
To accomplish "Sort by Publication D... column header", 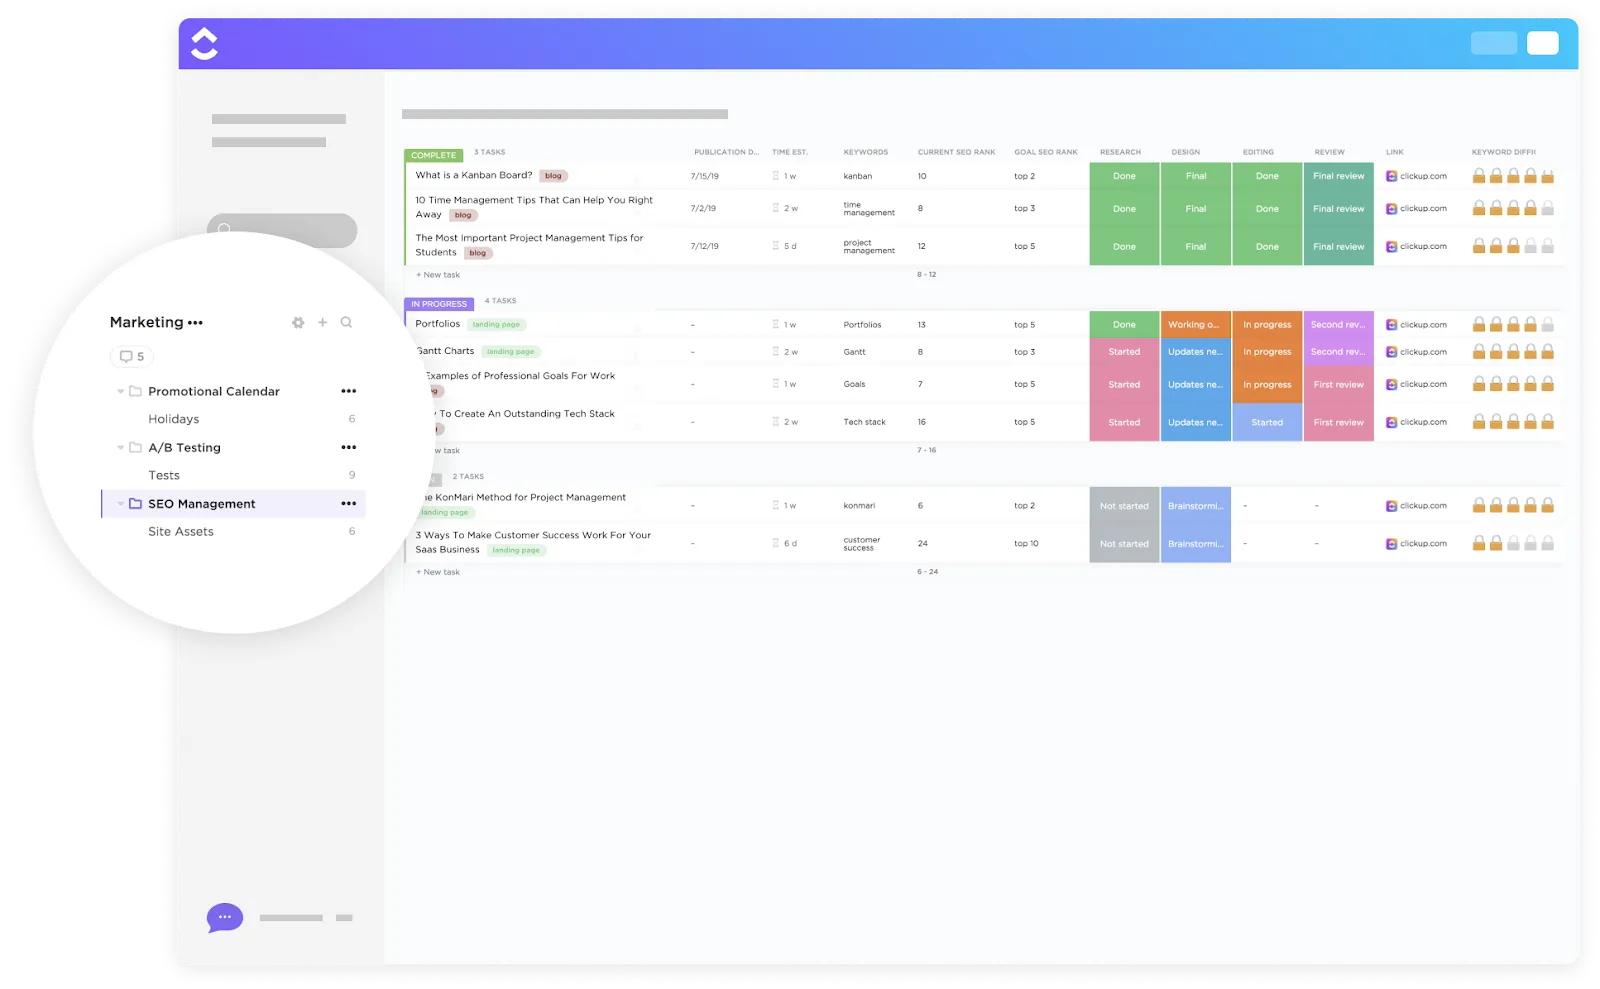I will (x=726, y=152).
